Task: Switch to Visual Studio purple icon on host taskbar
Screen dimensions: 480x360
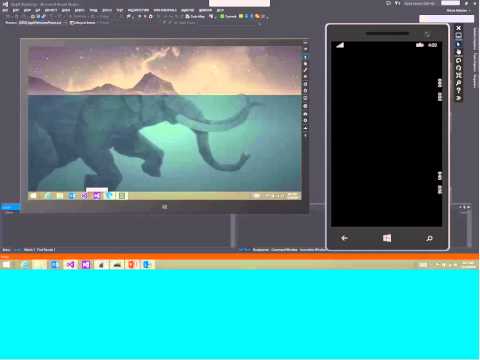Action: [x=70, y=265]
